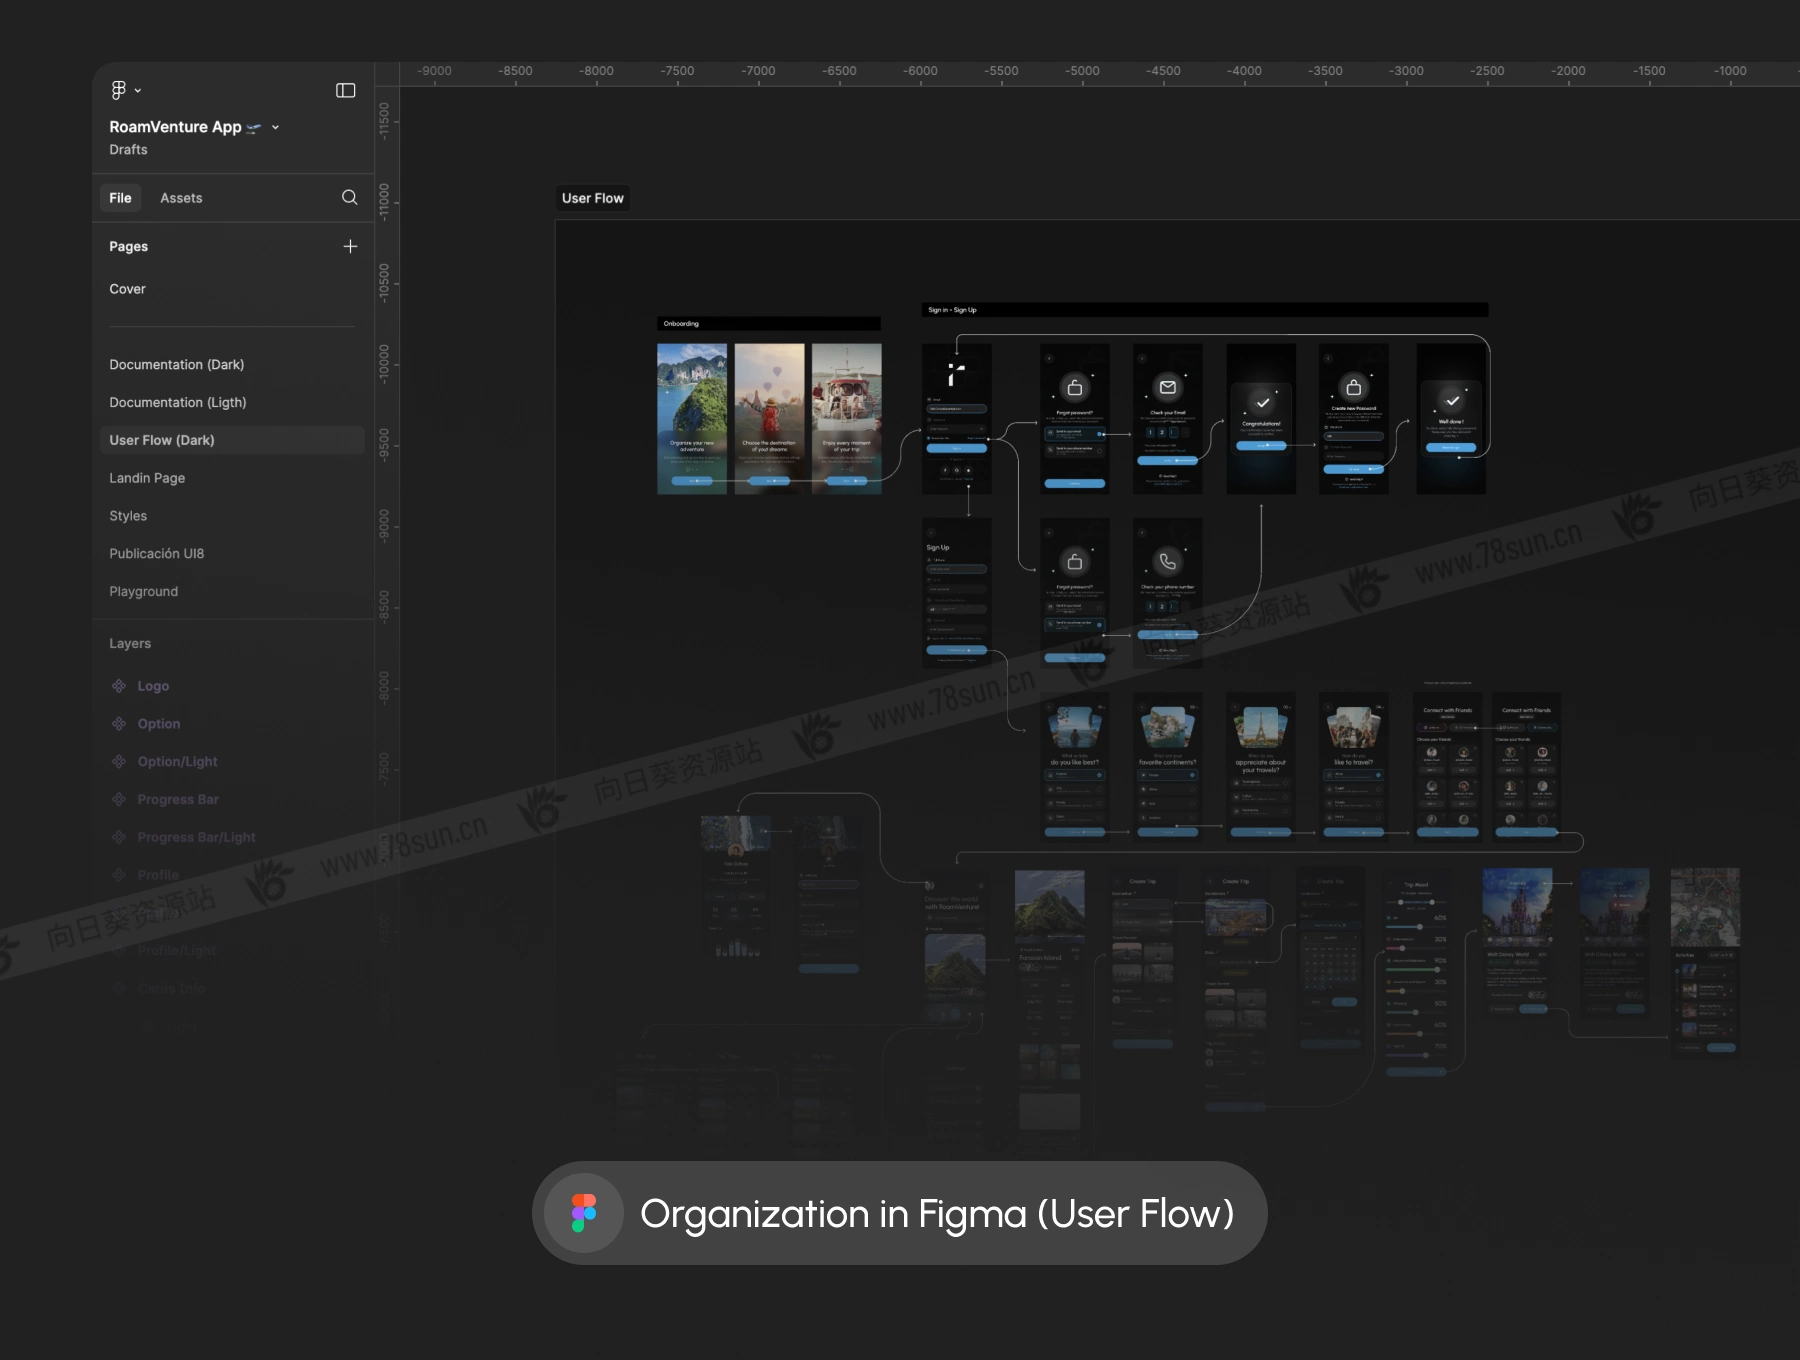The width and height of the screenshot is (1800, 1360).
Task: Click the Progress Bar component icon
Action: [119, 800]
